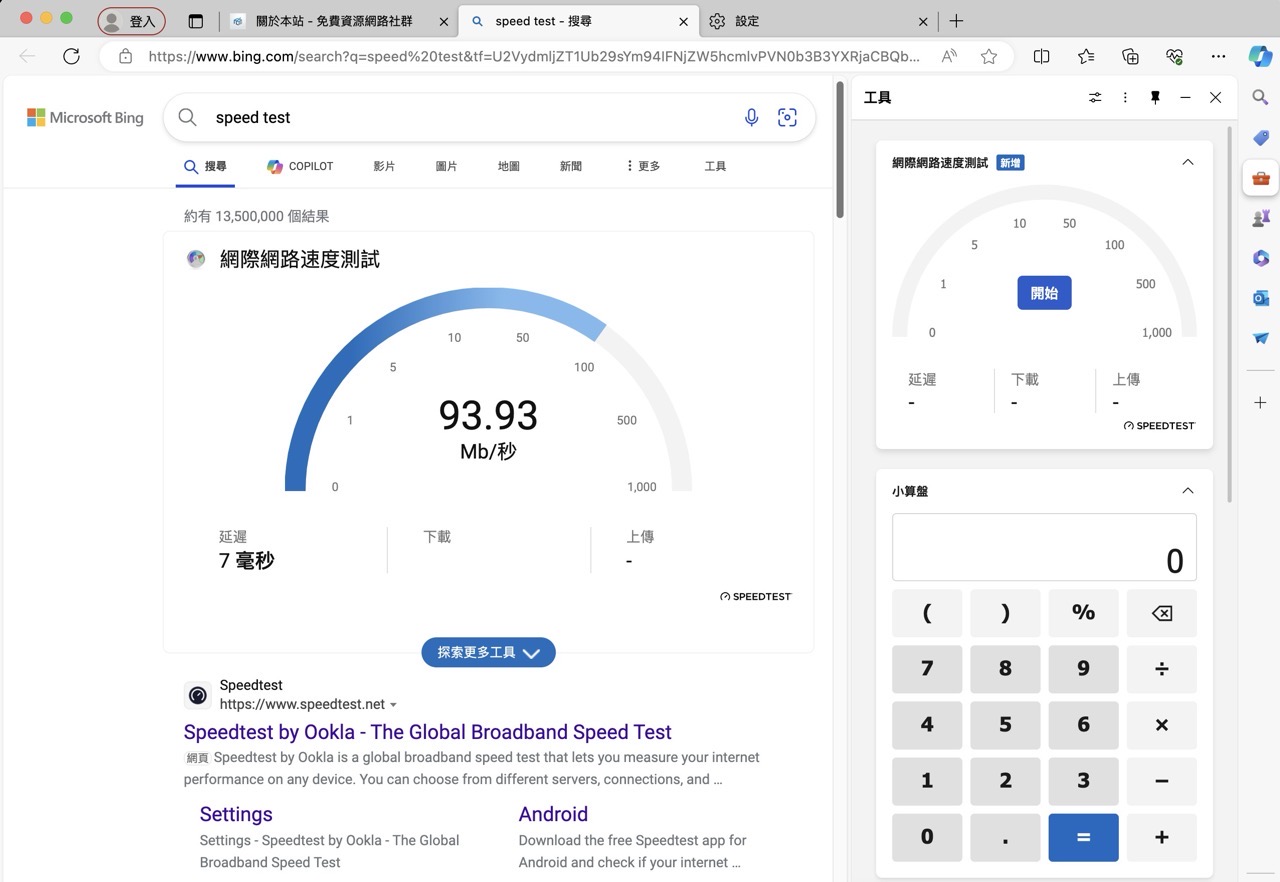Click calculator decimal point key
The image size is (1280, 882).
pos(1005,837)
